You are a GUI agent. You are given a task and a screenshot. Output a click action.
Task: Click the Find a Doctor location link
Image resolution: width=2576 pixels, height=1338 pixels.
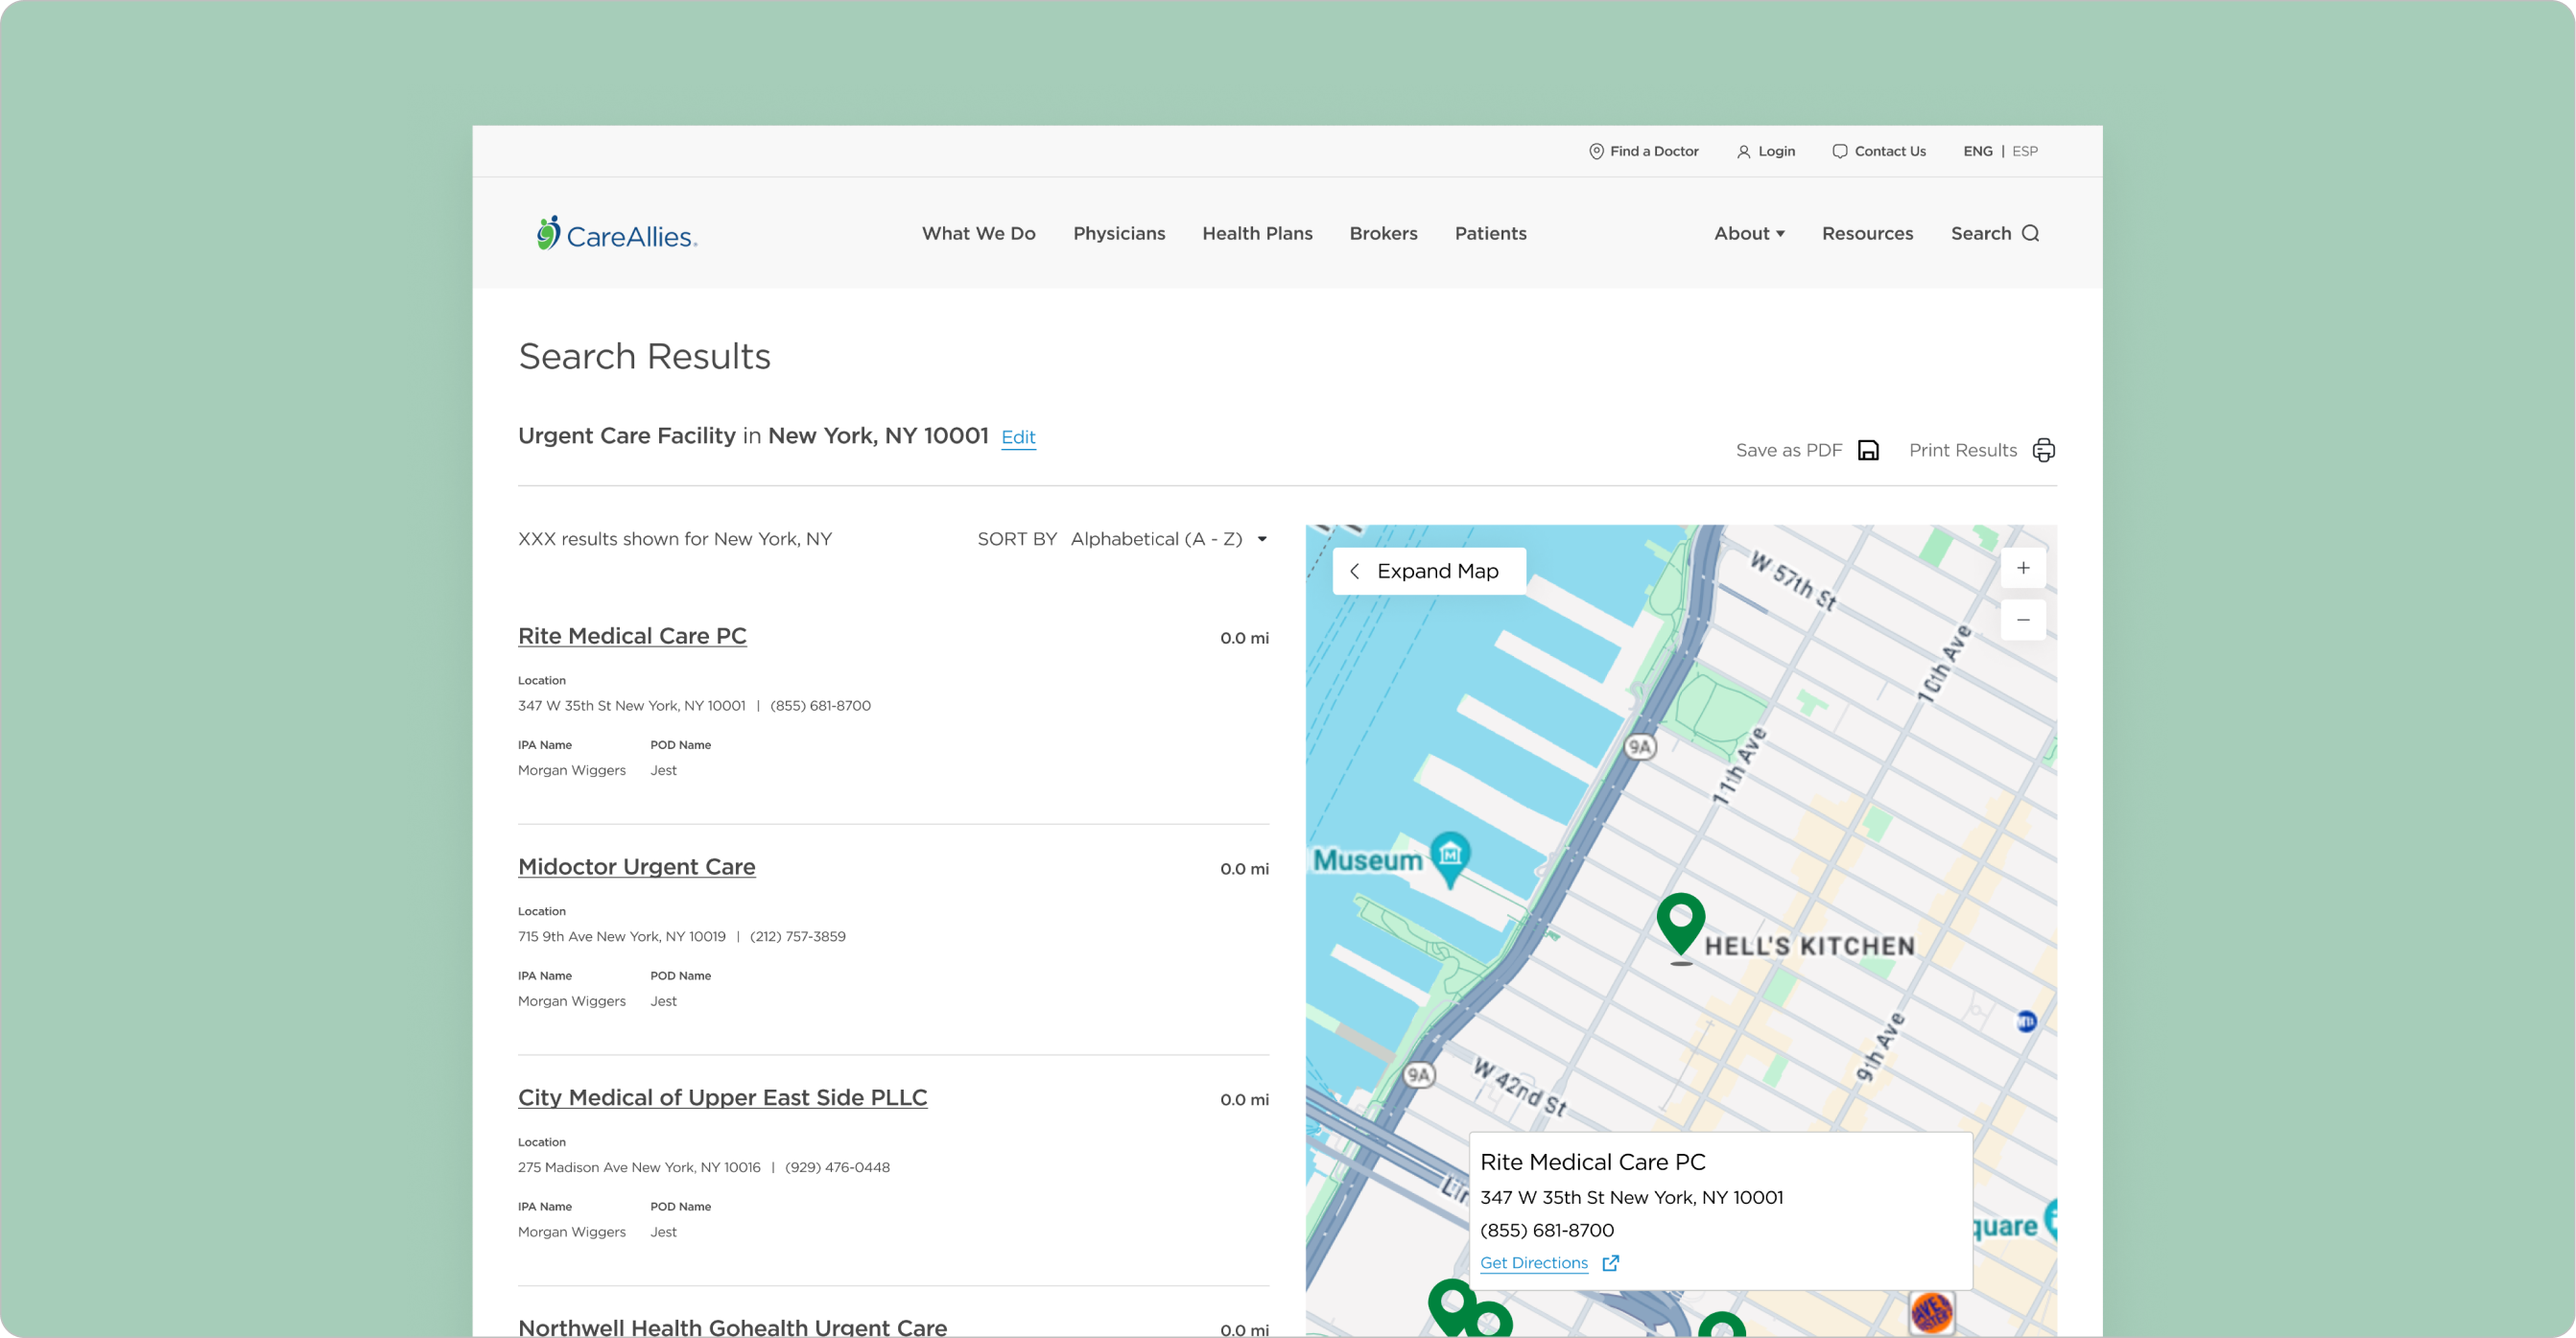(x=1643, y=151)
